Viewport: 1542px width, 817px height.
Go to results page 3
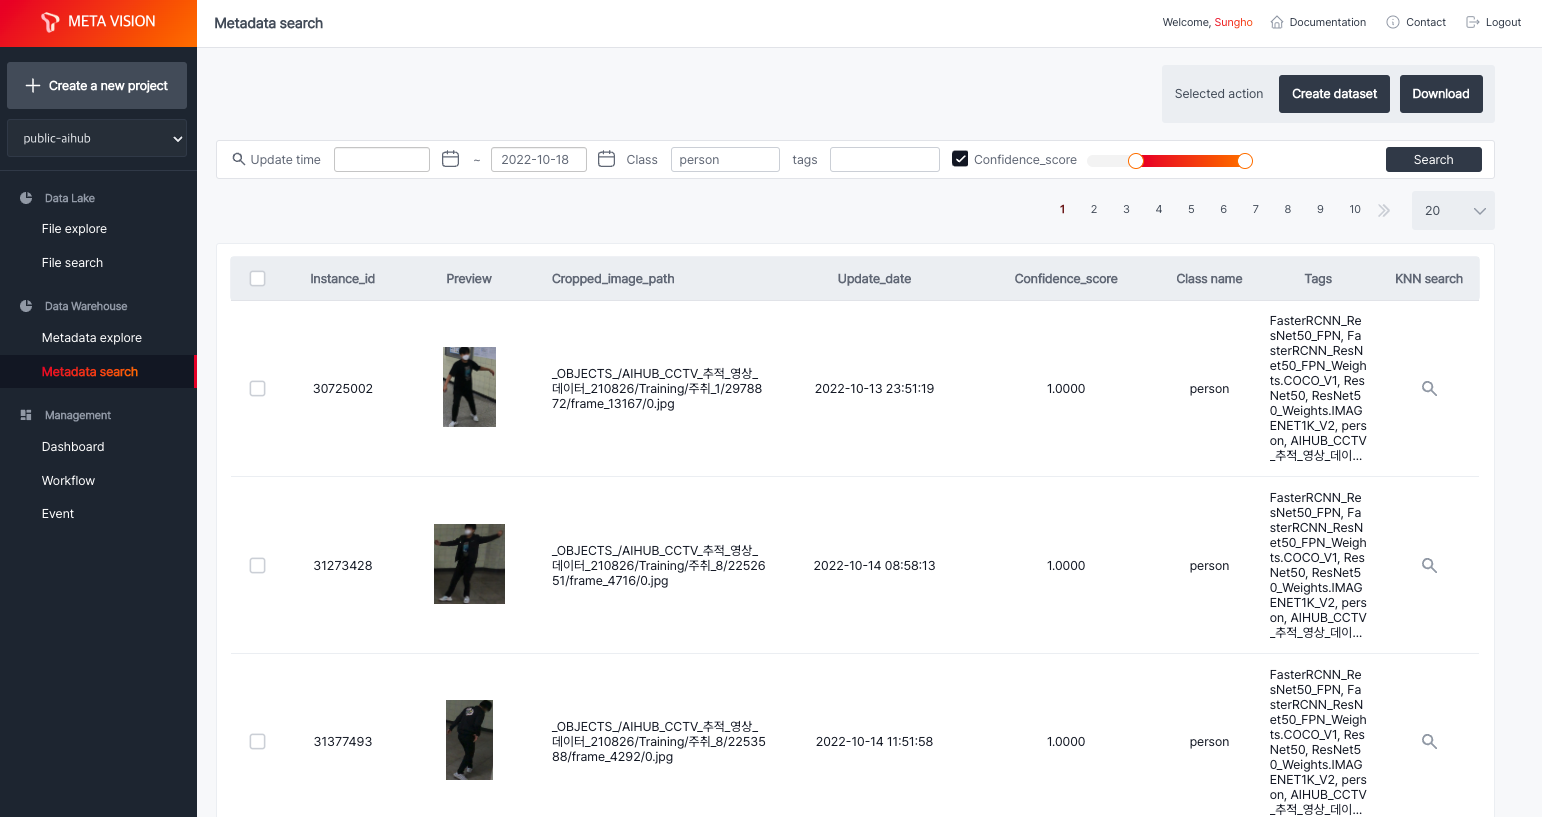[x=1126, y=210]
